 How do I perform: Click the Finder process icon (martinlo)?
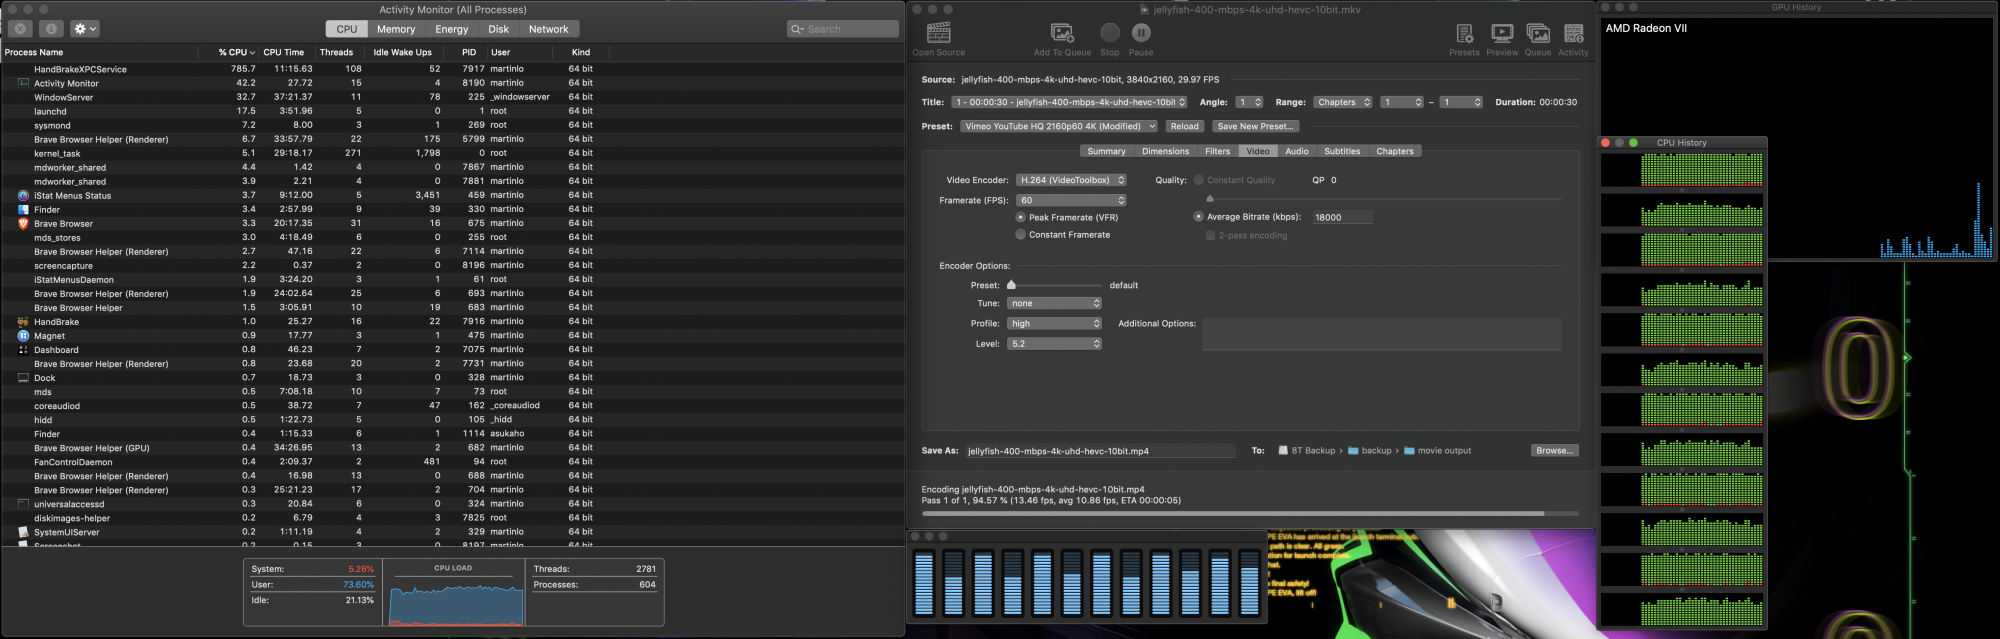tap(23, 210)
